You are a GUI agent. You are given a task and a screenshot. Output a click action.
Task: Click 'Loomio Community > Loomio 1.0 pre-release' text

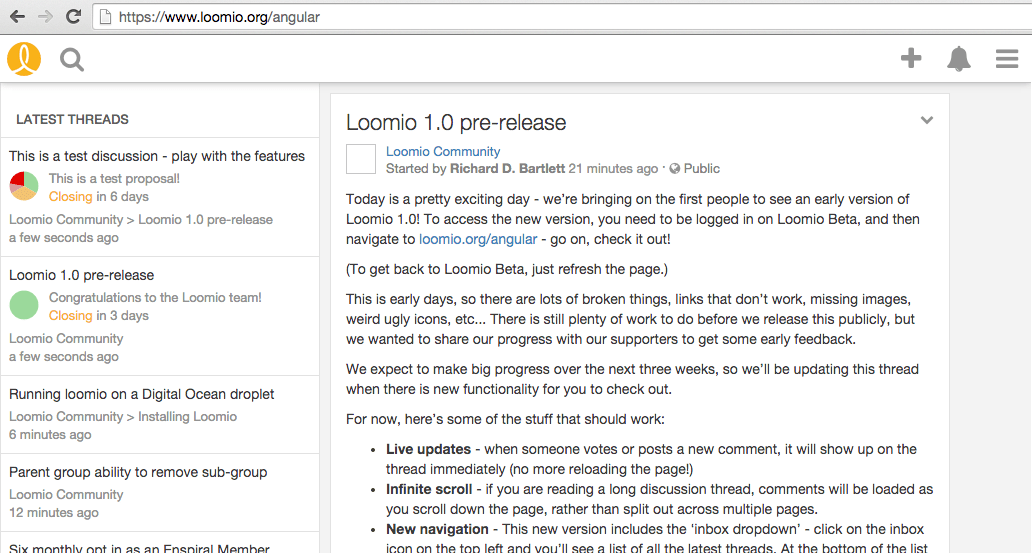(x=141, y=219)
